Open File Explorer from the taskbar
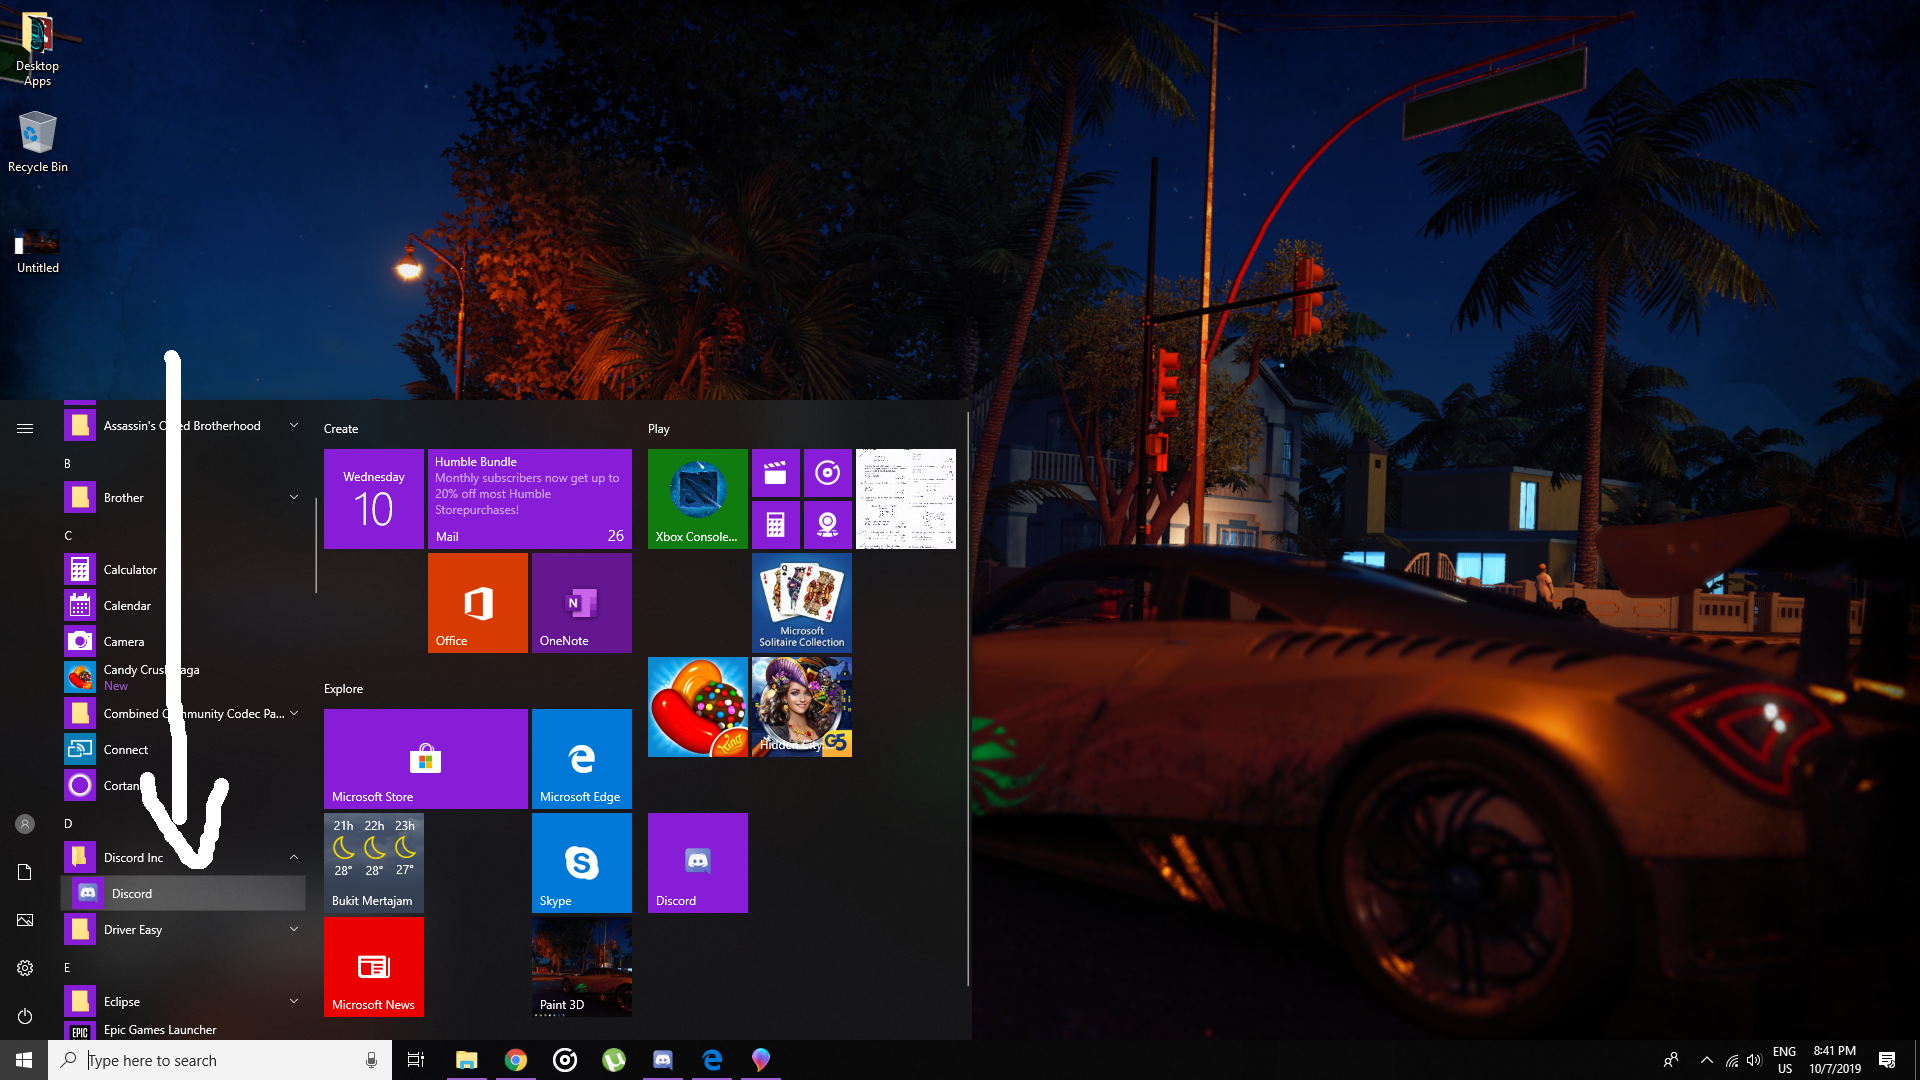 (x=467, y=1060)
